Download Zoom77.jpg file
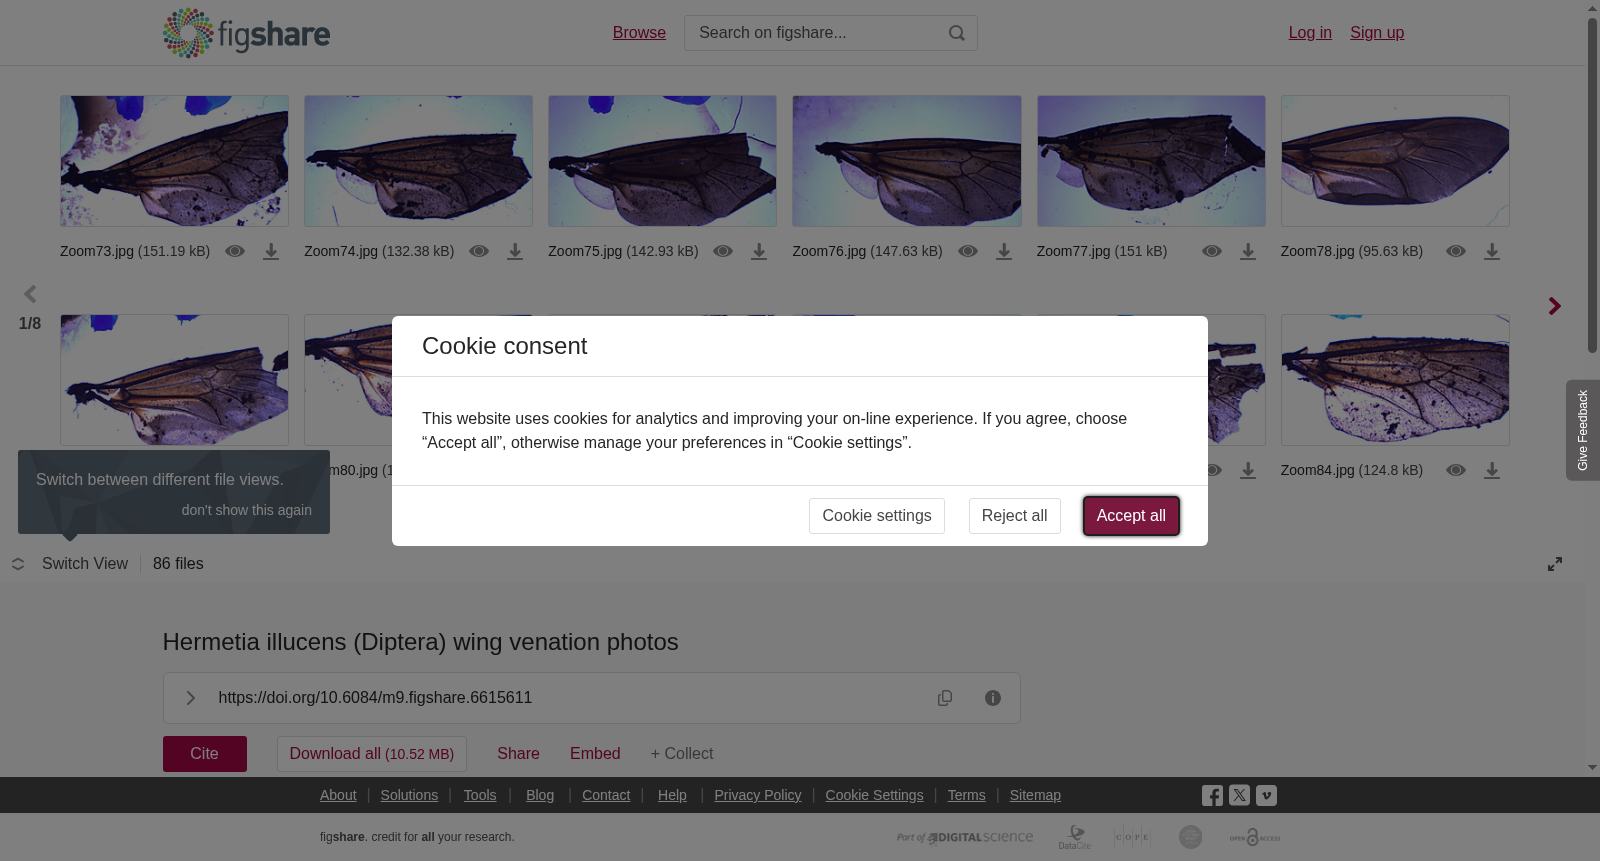1600x861 pixels. (x=1248, y=251)
